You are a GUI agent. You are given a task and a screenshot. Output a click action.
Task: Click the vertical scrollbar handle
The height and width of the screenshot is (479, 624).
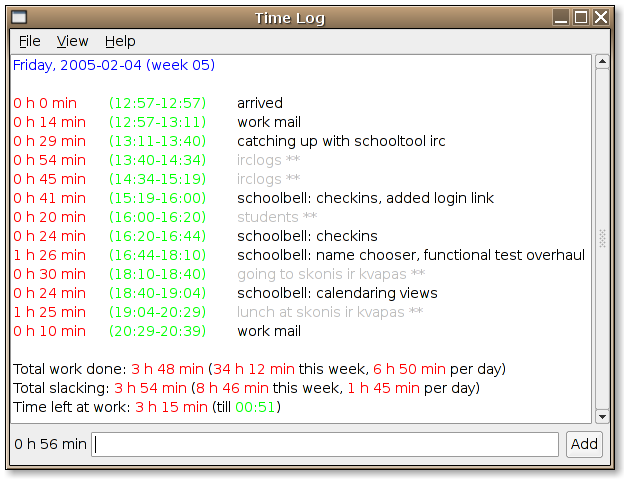click(x=602, y=238)
